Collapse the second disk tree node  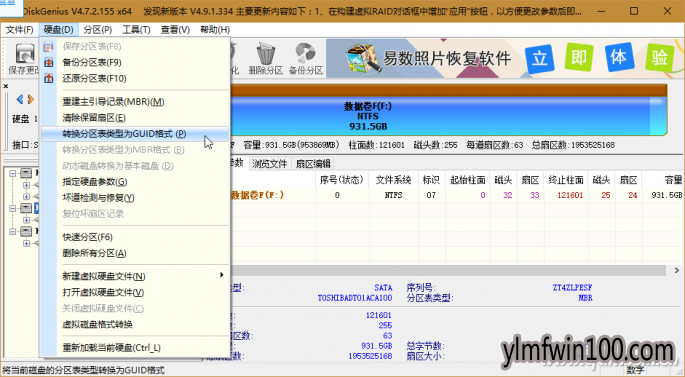(13, 208)
